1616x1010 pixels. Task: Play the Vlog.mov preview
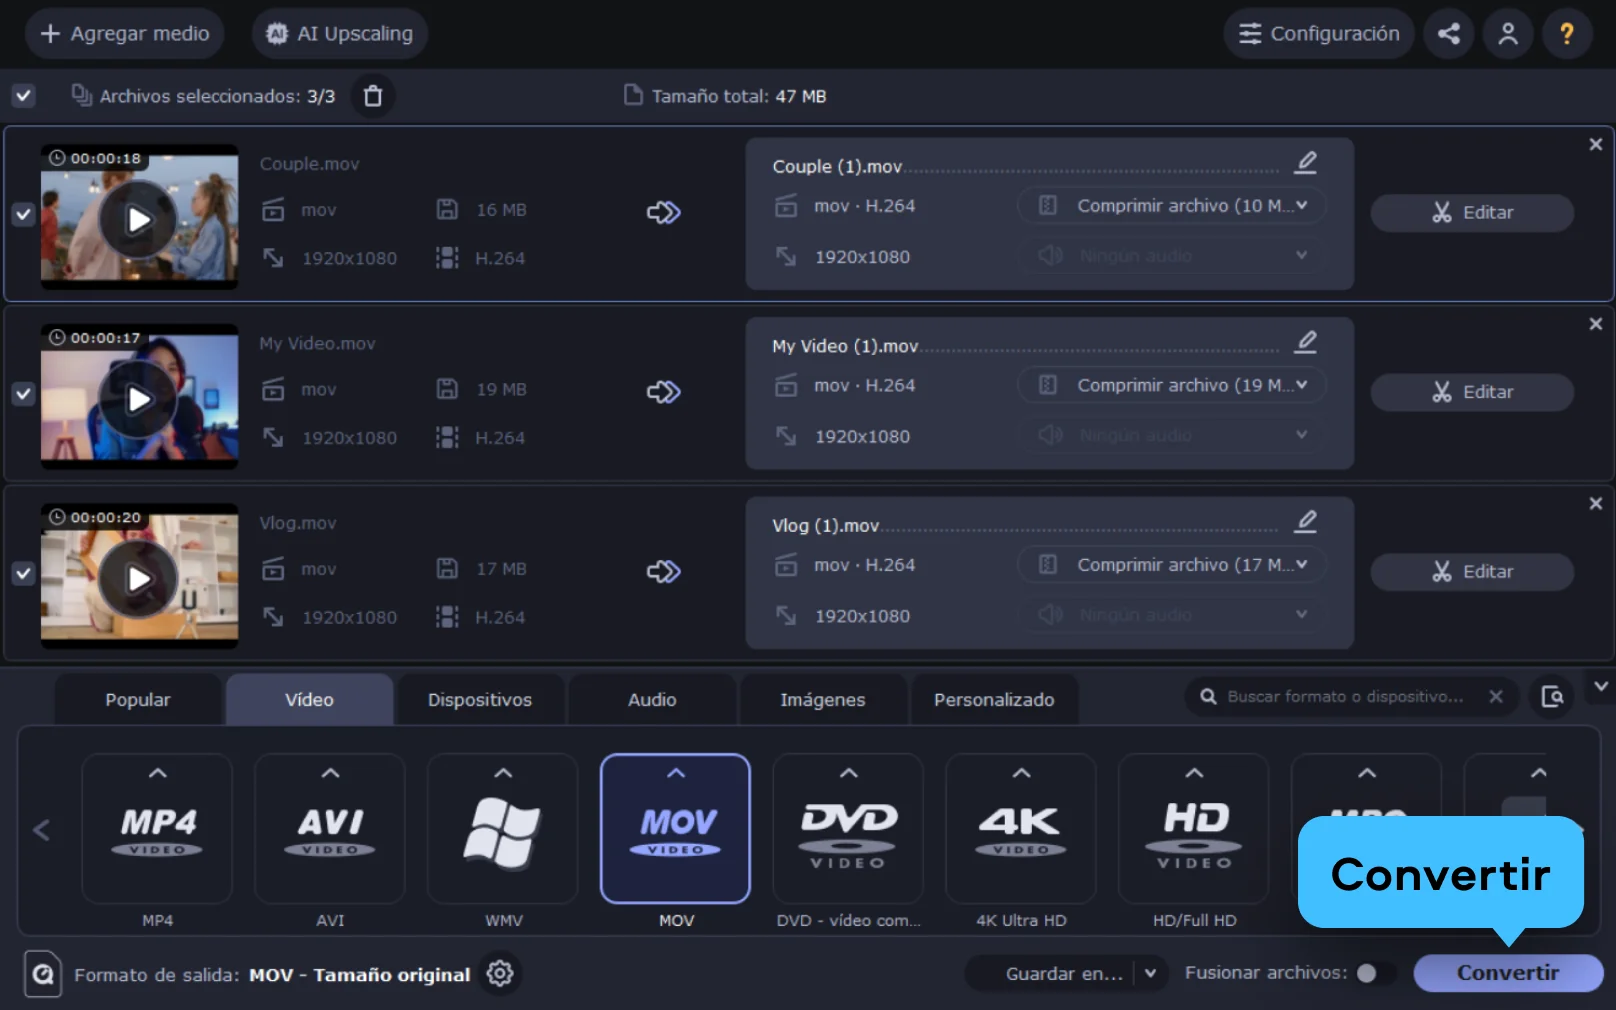coord(138,579)
